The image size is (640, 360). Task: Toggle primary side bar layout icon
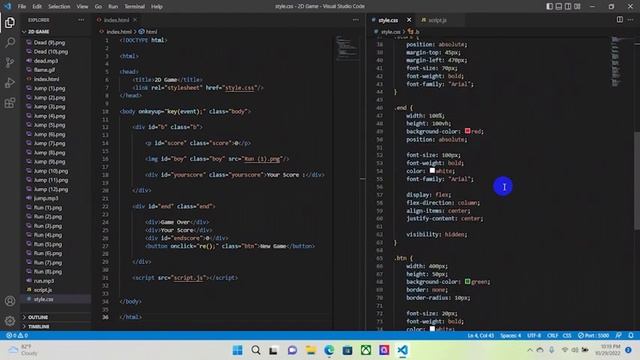[x=549, y=7]
